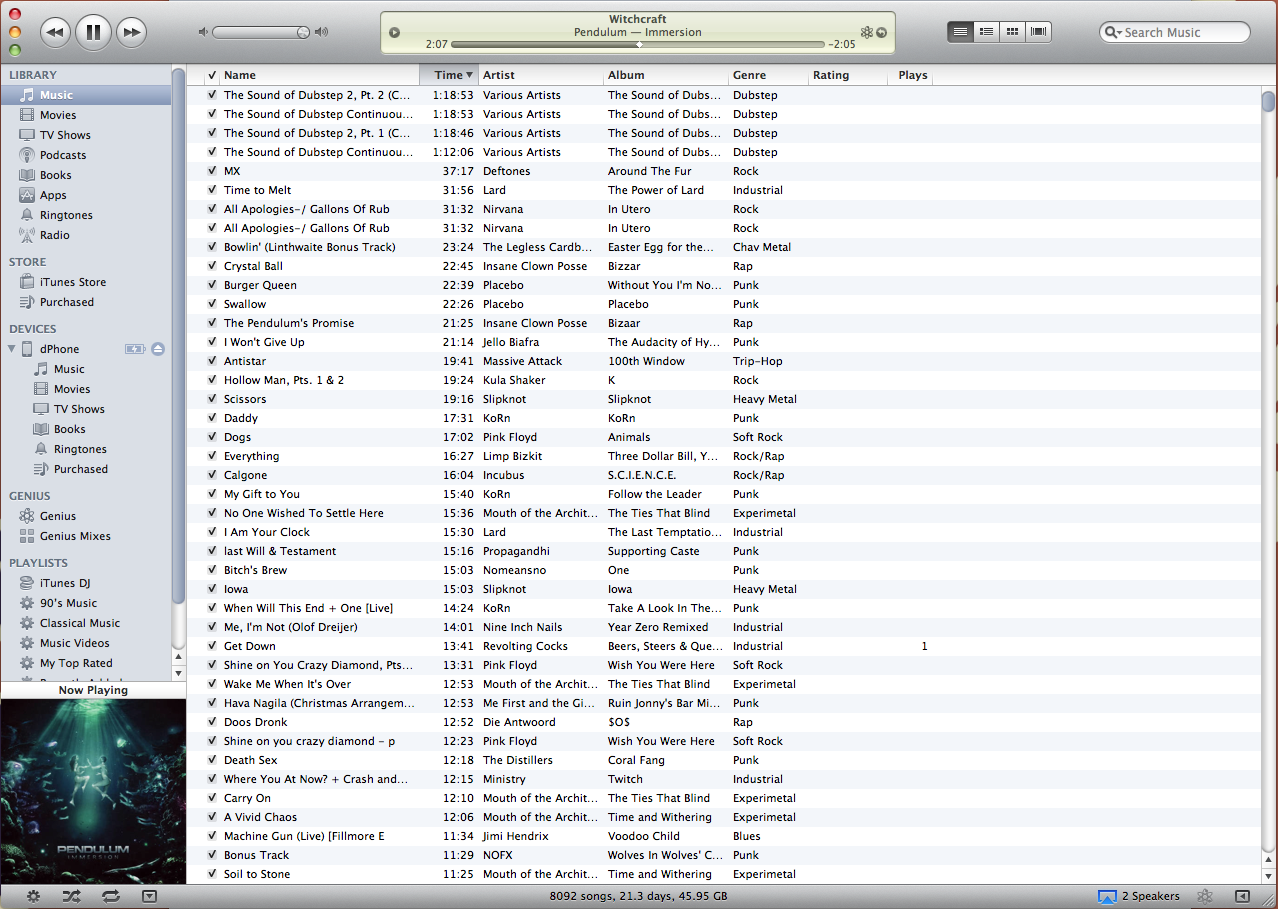
Task: Click the dPhone battery indicator
Action: (x=135, y=349)
